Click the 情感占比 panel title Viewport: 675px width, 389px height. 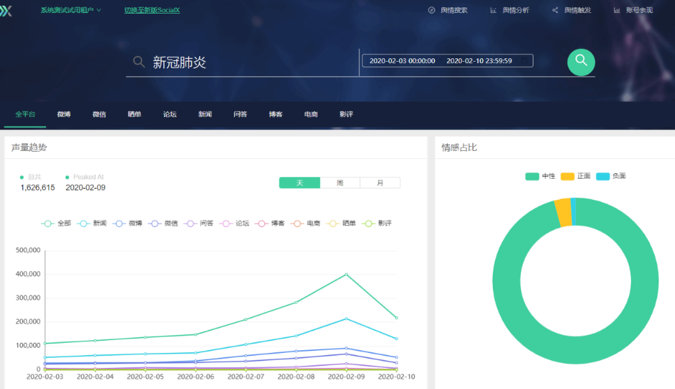coord(459,148)
